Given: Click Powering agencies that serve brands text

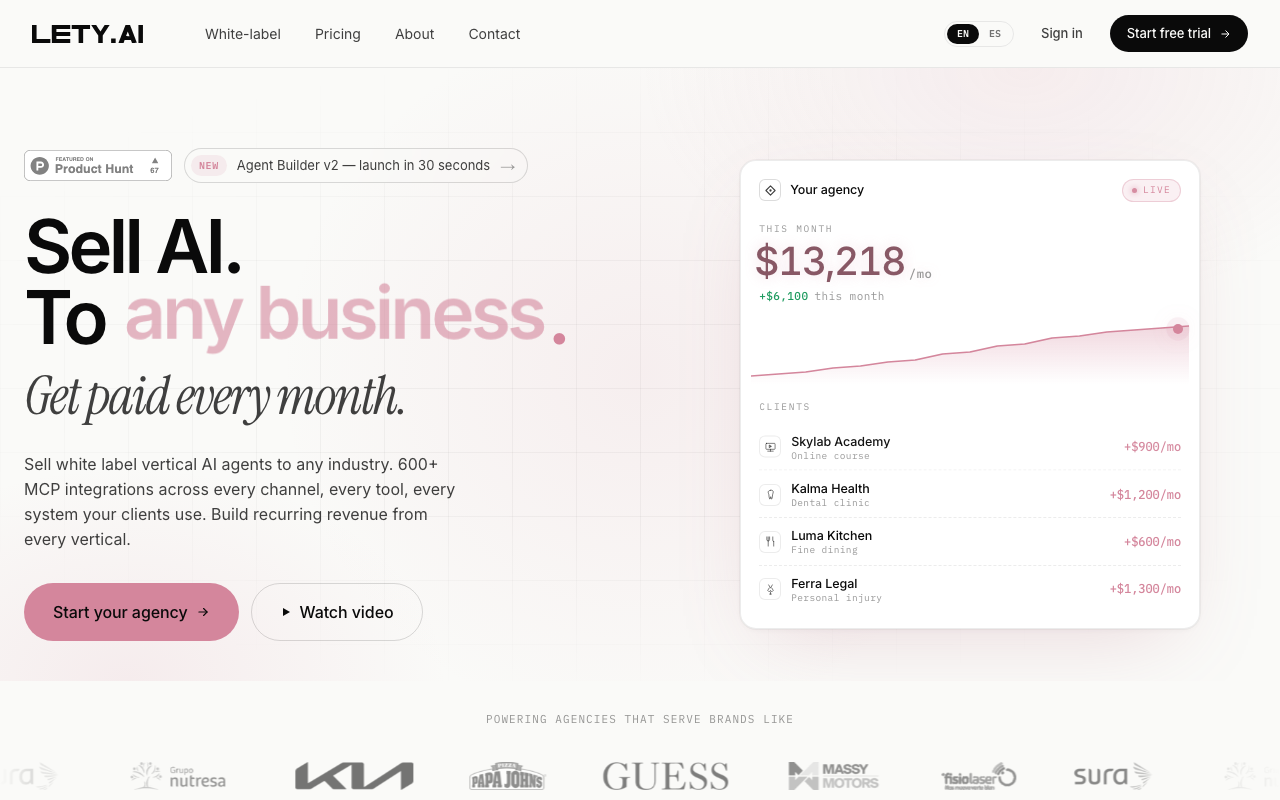Looking at the screenshot, I should [640, 719].
